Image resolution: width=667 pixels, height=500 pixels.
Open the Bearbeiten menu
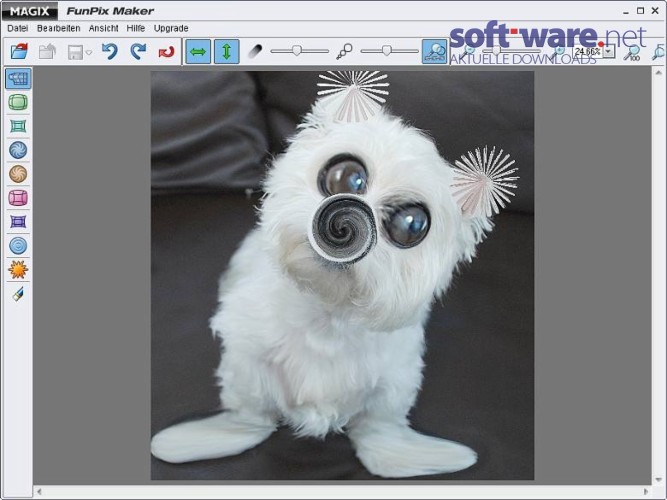click(58, 28)
